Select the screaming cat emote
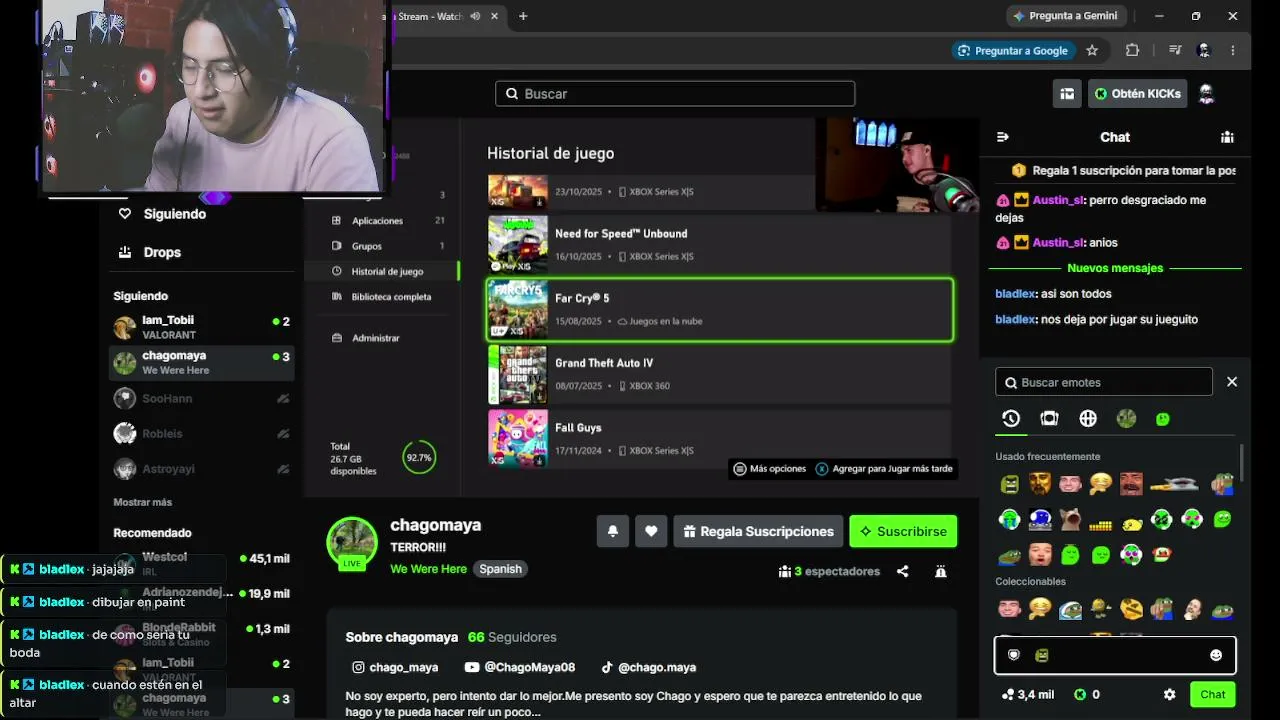Screen dimensions: 1280x720 pos(1071,520)
